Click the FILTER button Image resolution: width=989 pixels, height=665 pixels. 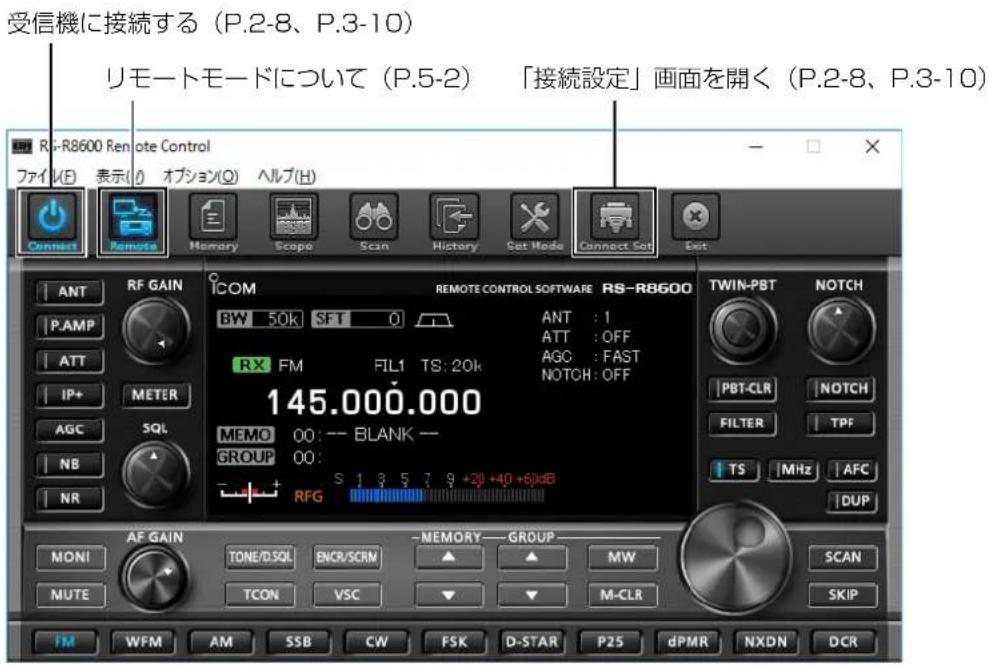click(742, 423)
